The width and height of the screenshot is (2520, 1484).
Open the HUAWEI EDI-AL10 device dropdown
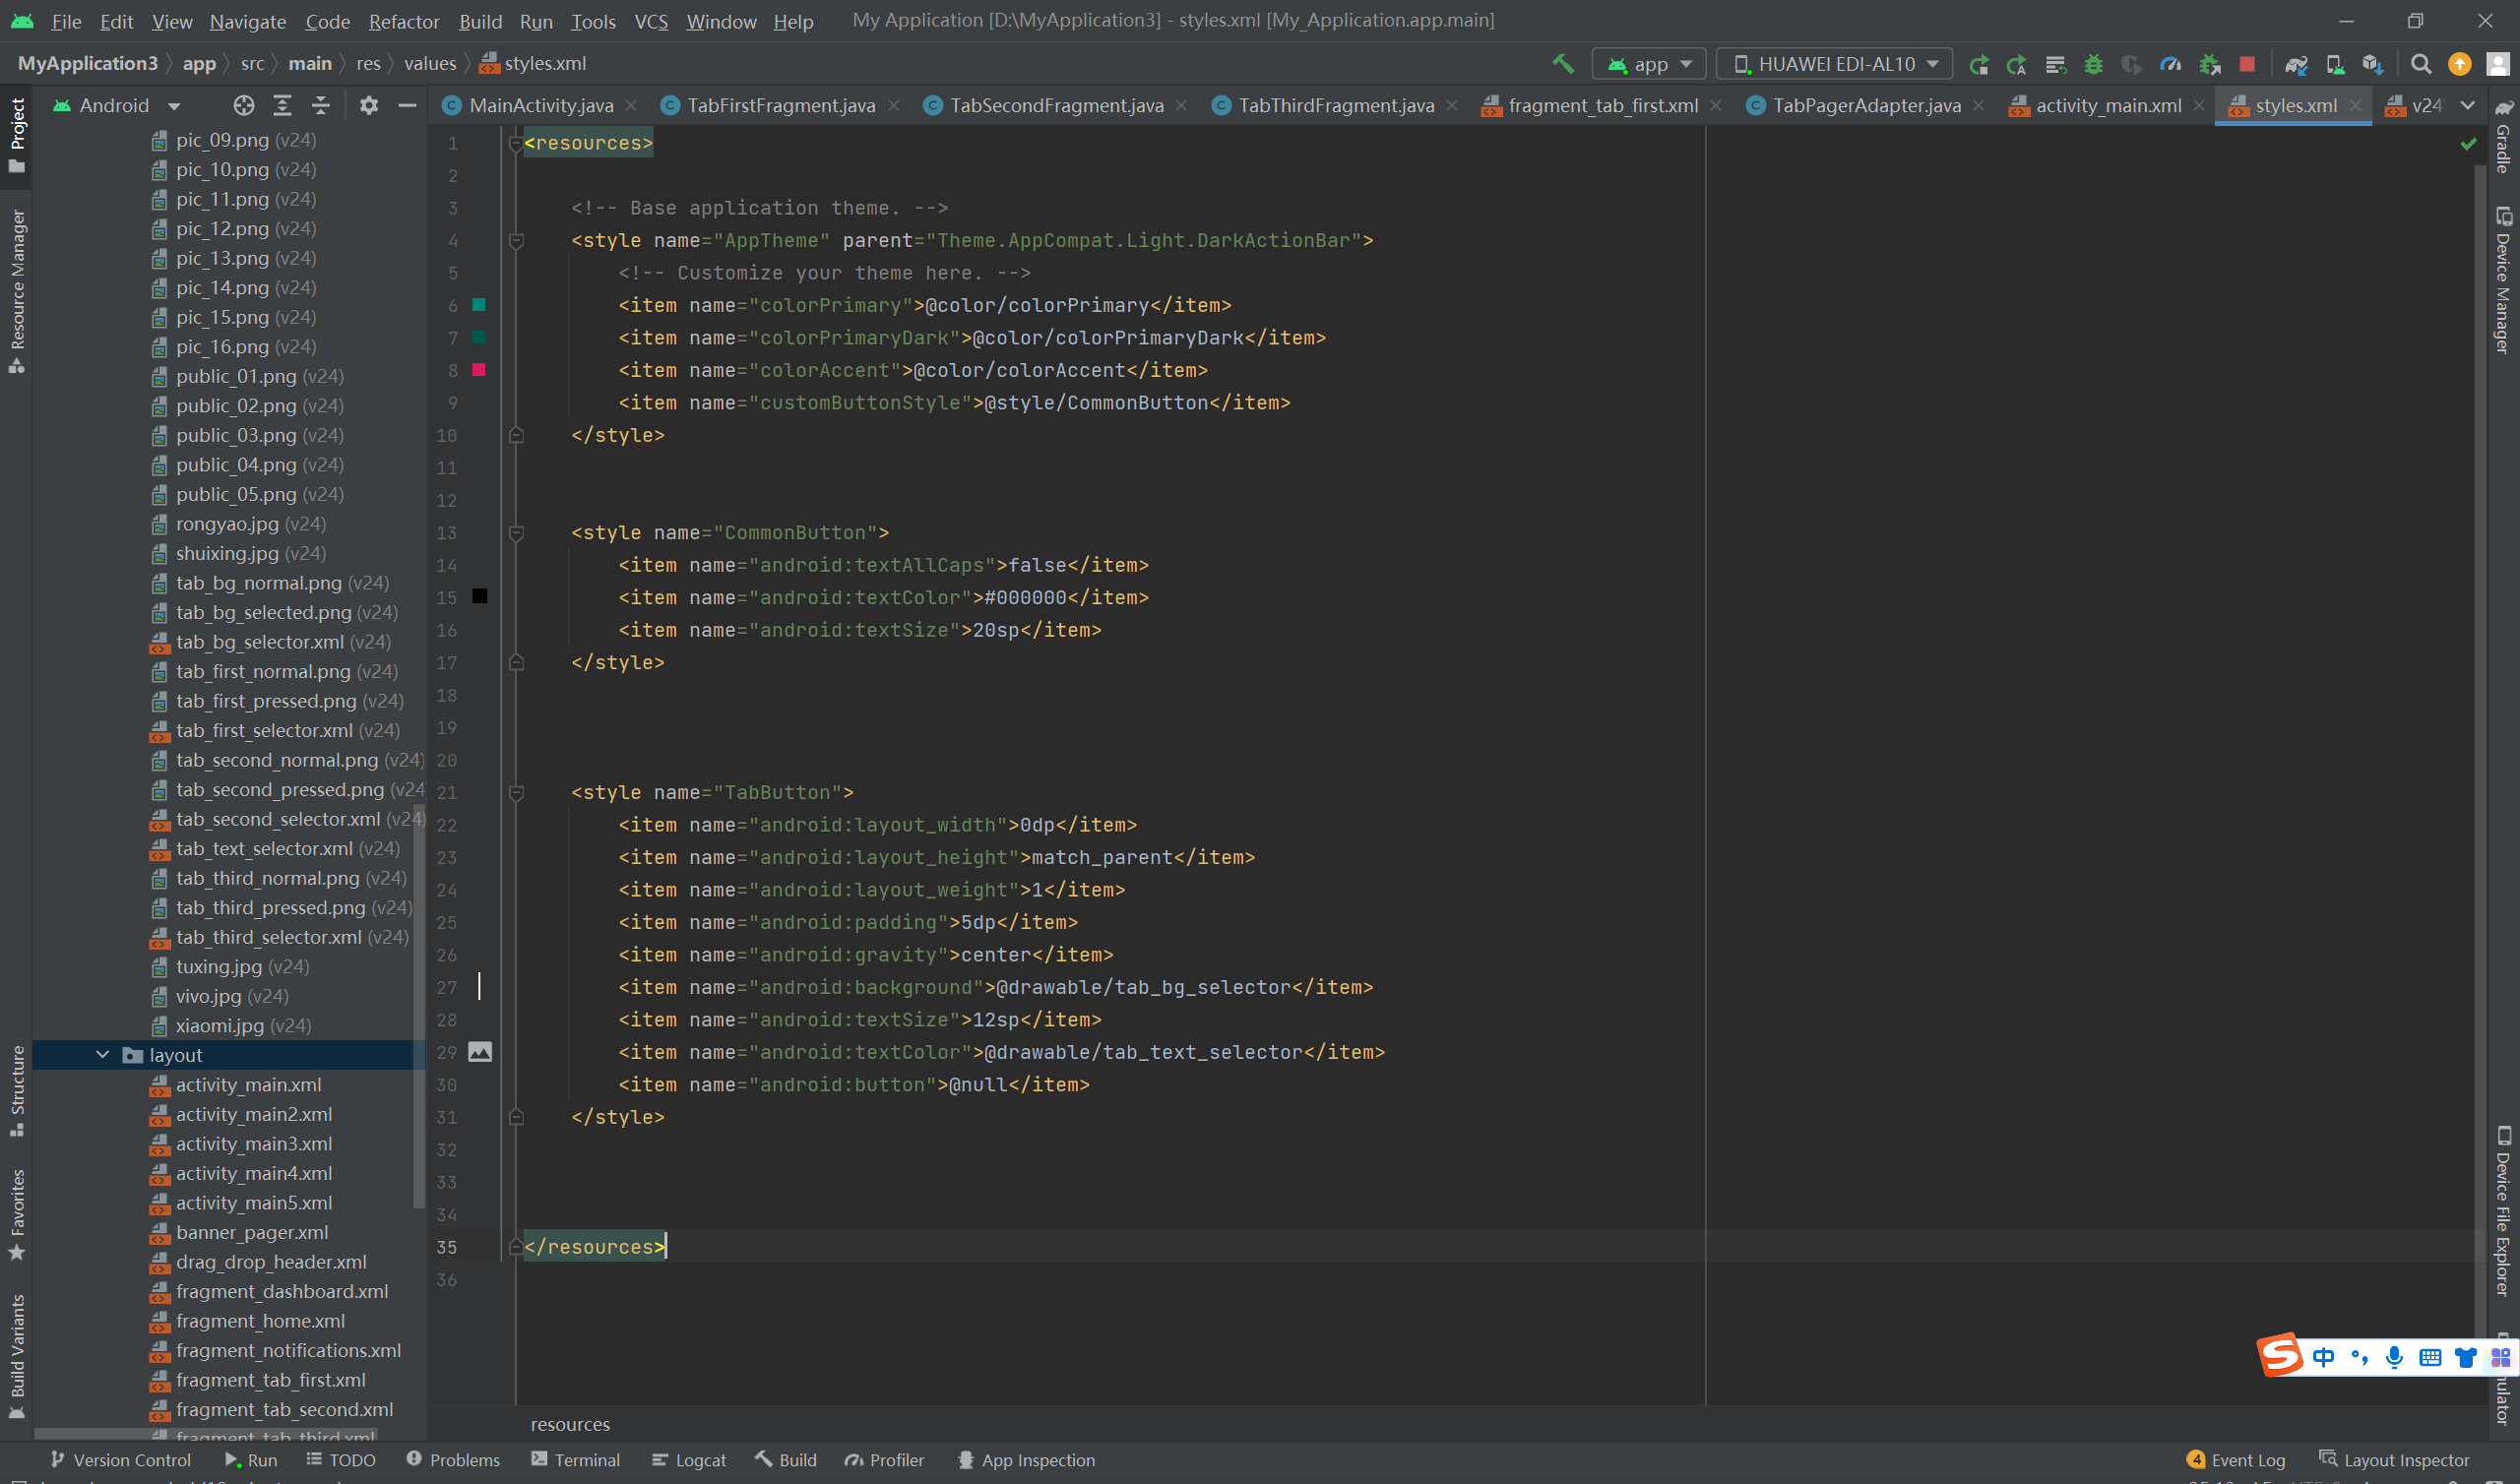1834,64
